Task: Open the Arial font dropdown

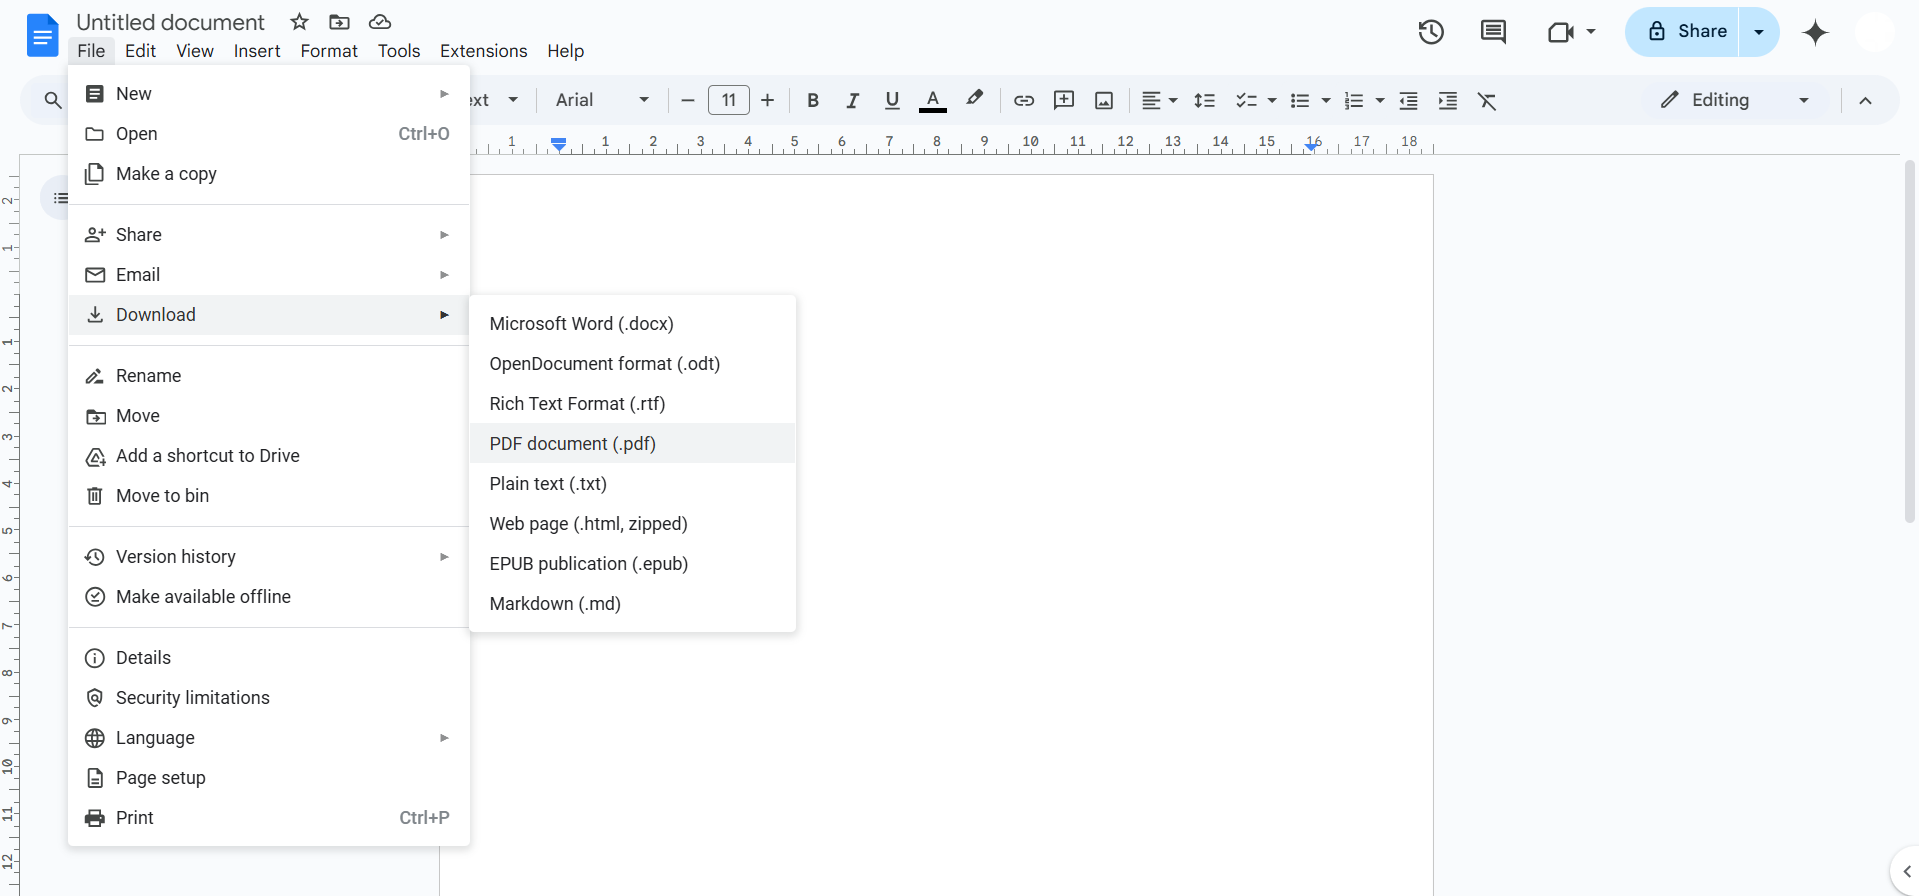Action: click(x=601, y=100)
